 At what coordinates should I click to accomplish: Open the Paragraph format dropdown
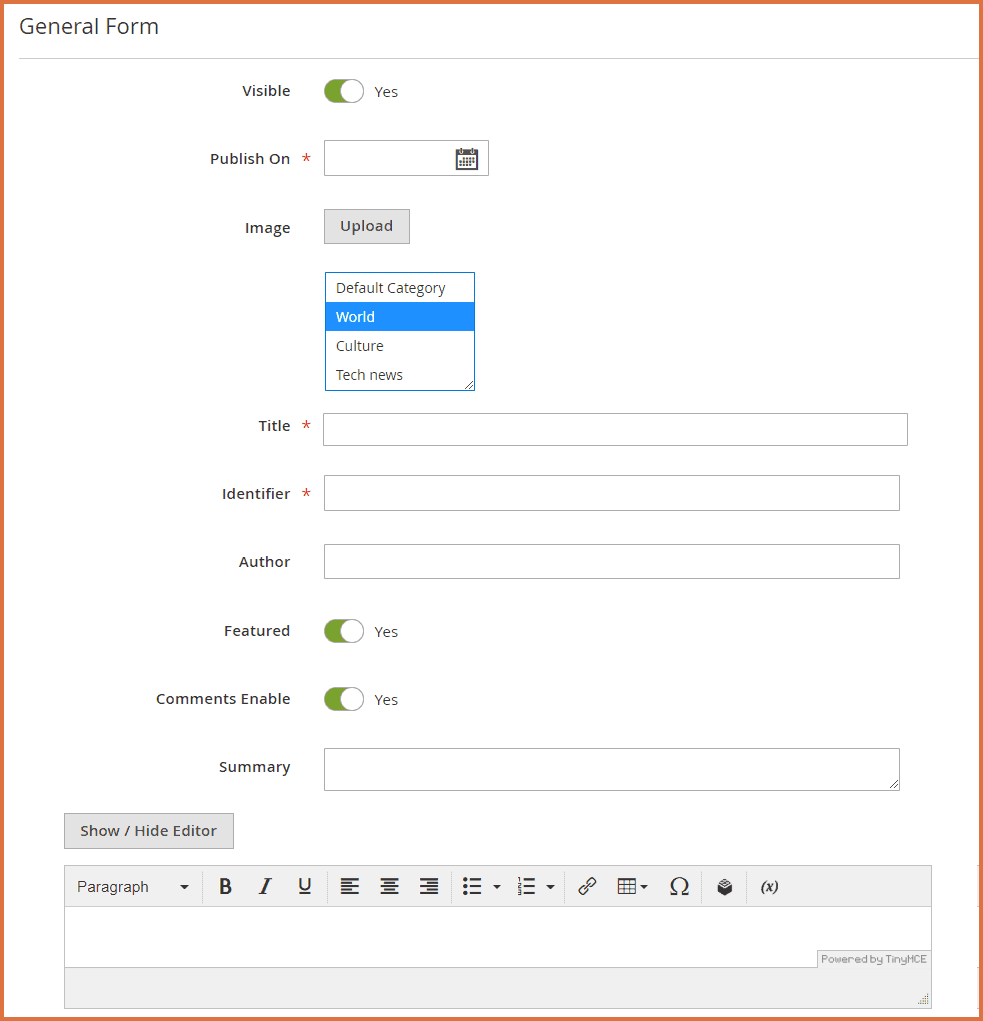[x=133, y=887]
